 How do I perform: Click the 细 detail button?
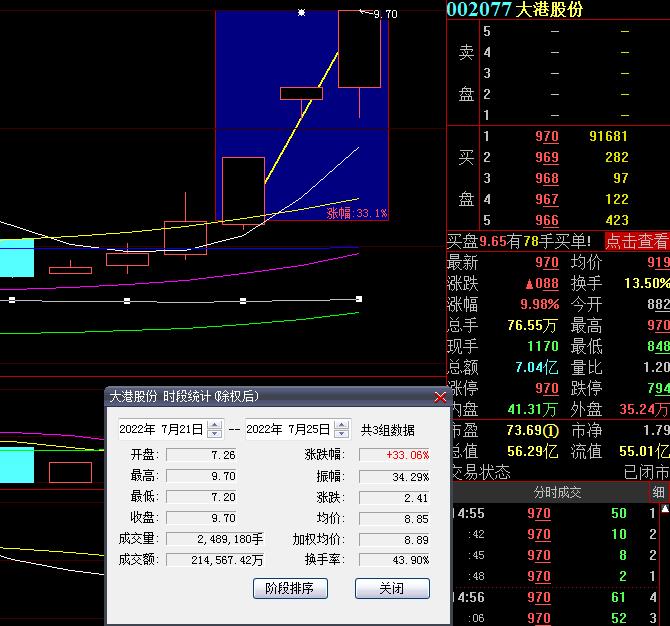pyautogui.click(x=659, y=492)
